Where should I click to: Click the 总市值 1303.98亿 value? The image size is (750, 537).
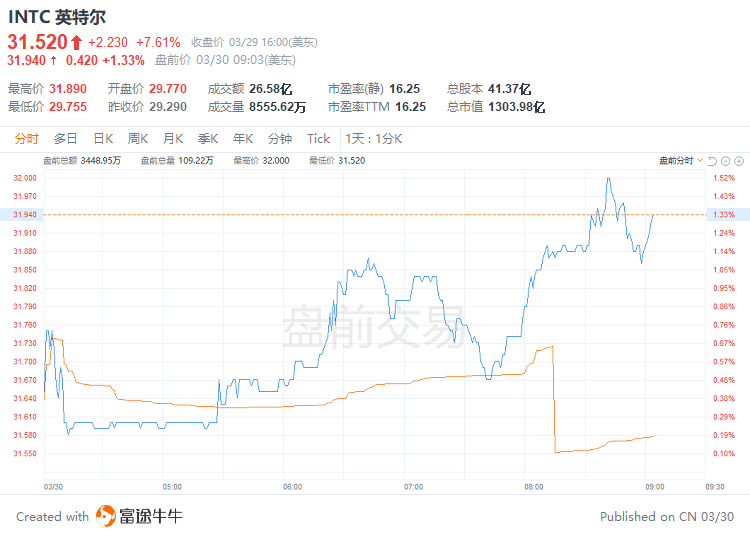[516, 107]
